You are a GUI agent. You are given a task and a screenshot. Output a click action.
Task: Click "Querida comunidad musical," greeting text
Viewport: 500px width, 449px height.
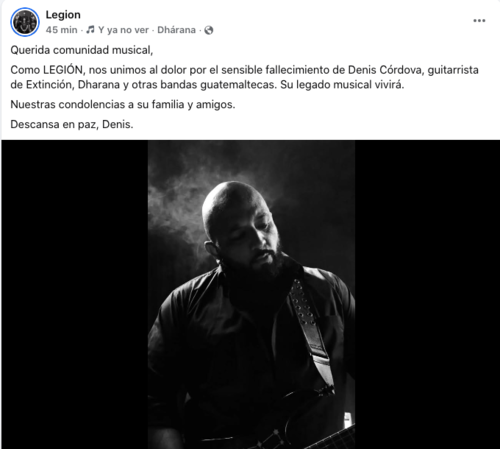(x=82, y=50)
